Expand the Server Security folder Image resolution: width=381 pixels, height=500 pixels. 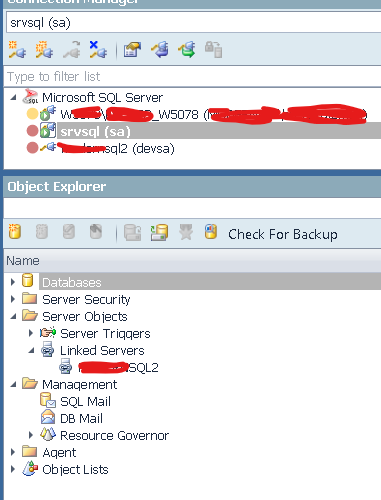tap(13, 299)
